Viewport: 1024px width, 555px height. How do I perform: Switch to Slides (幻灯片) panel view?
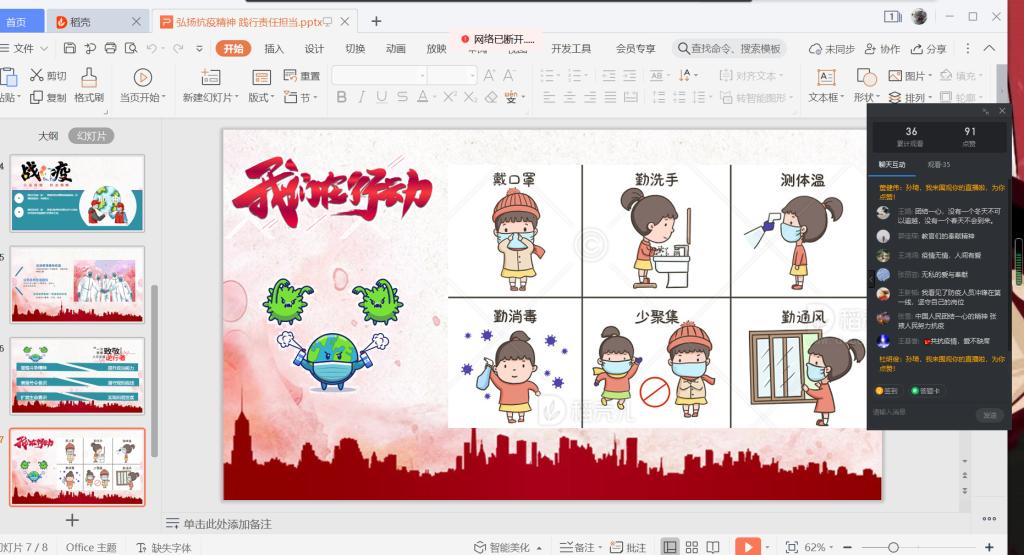[91, 136]
